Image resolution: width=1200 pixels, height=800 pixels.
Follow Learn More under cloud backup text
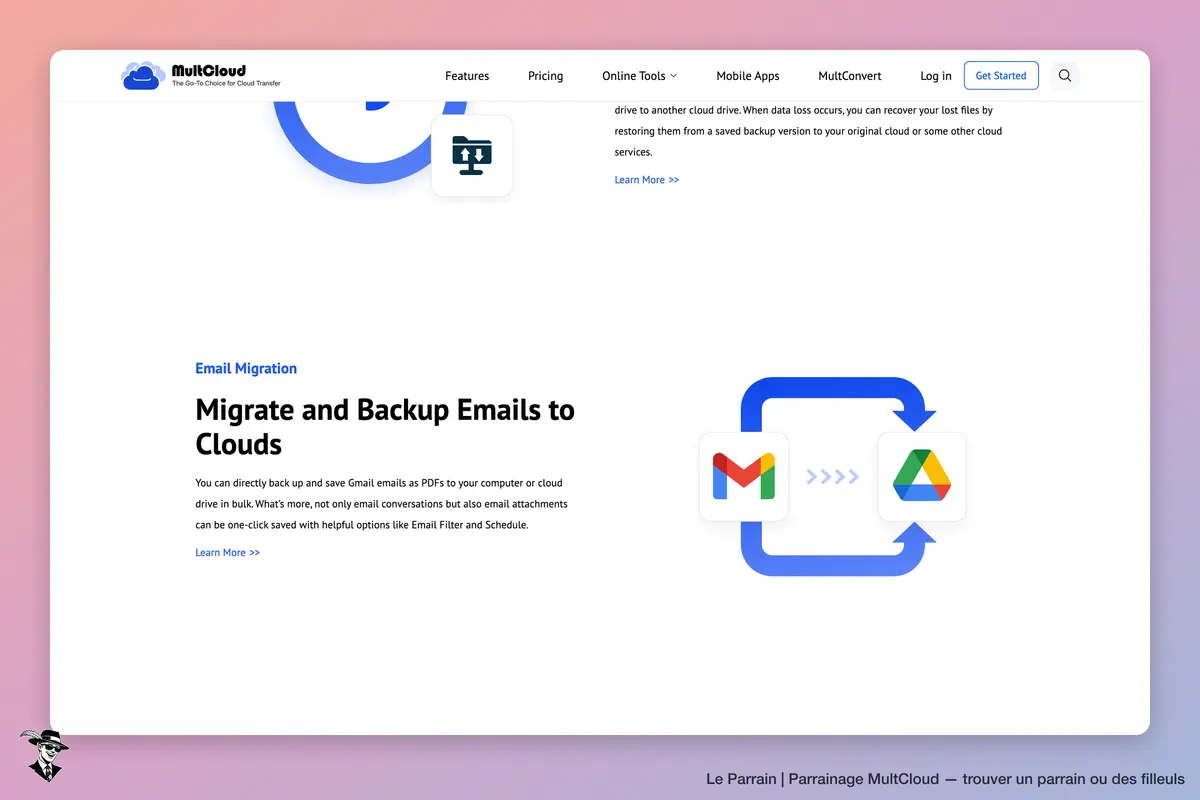[x=647, y=180]
